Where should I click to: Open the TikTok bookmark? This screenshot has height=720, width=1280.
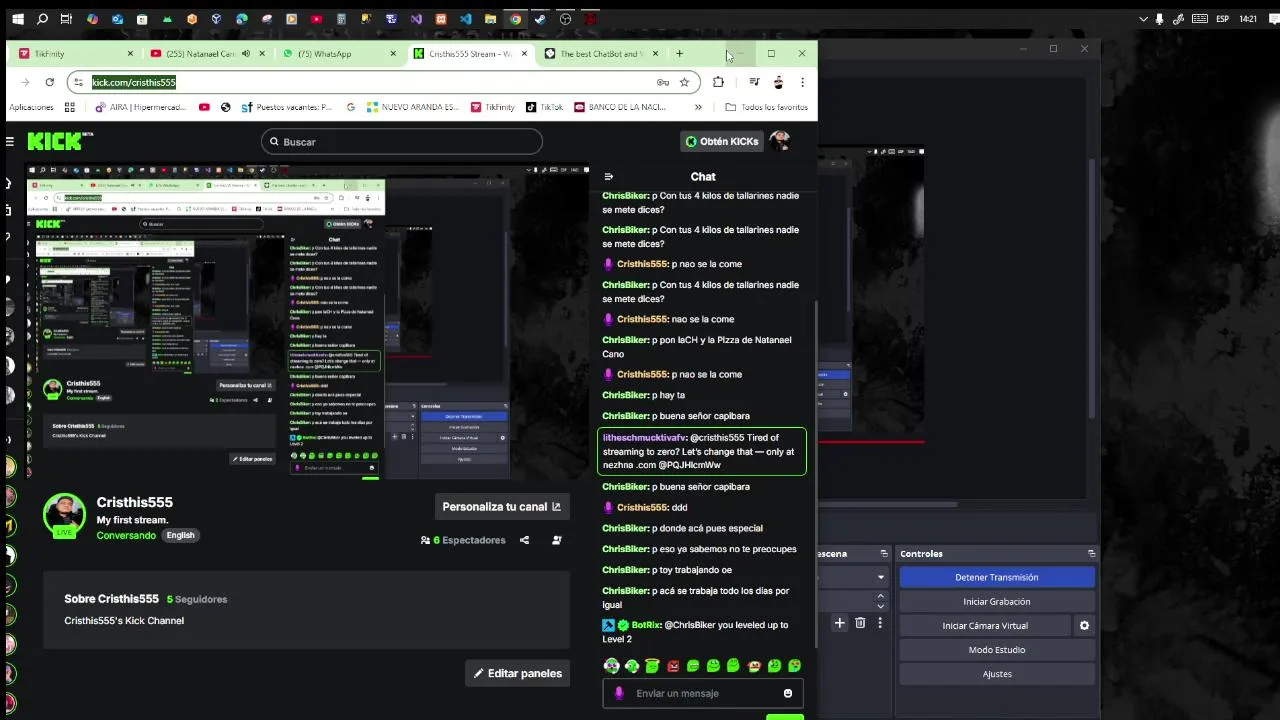coord(545,107)
